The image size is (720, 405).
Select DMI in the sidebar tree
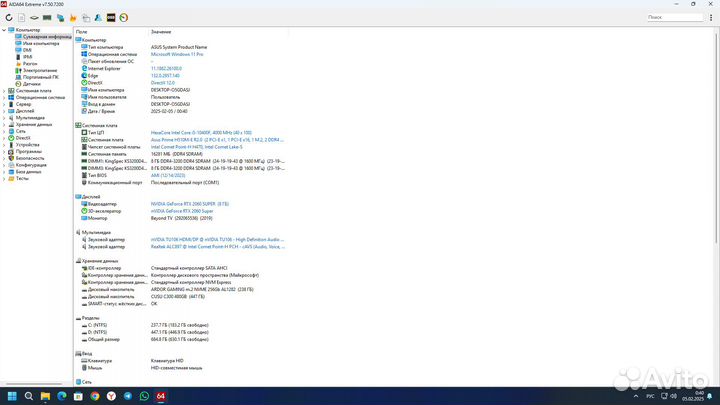click(26, 50)
